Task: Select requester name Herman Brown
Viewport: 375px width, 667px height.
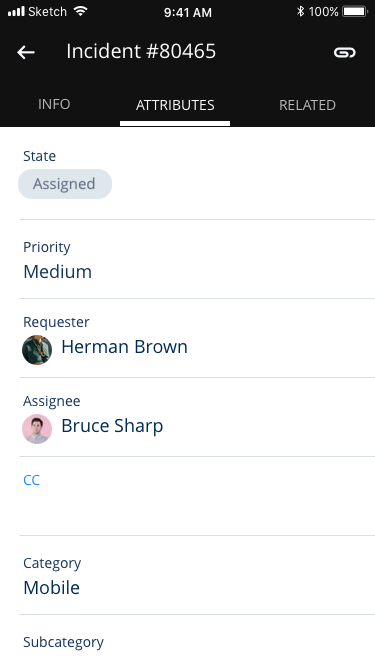Action: [x=124, y=347]
